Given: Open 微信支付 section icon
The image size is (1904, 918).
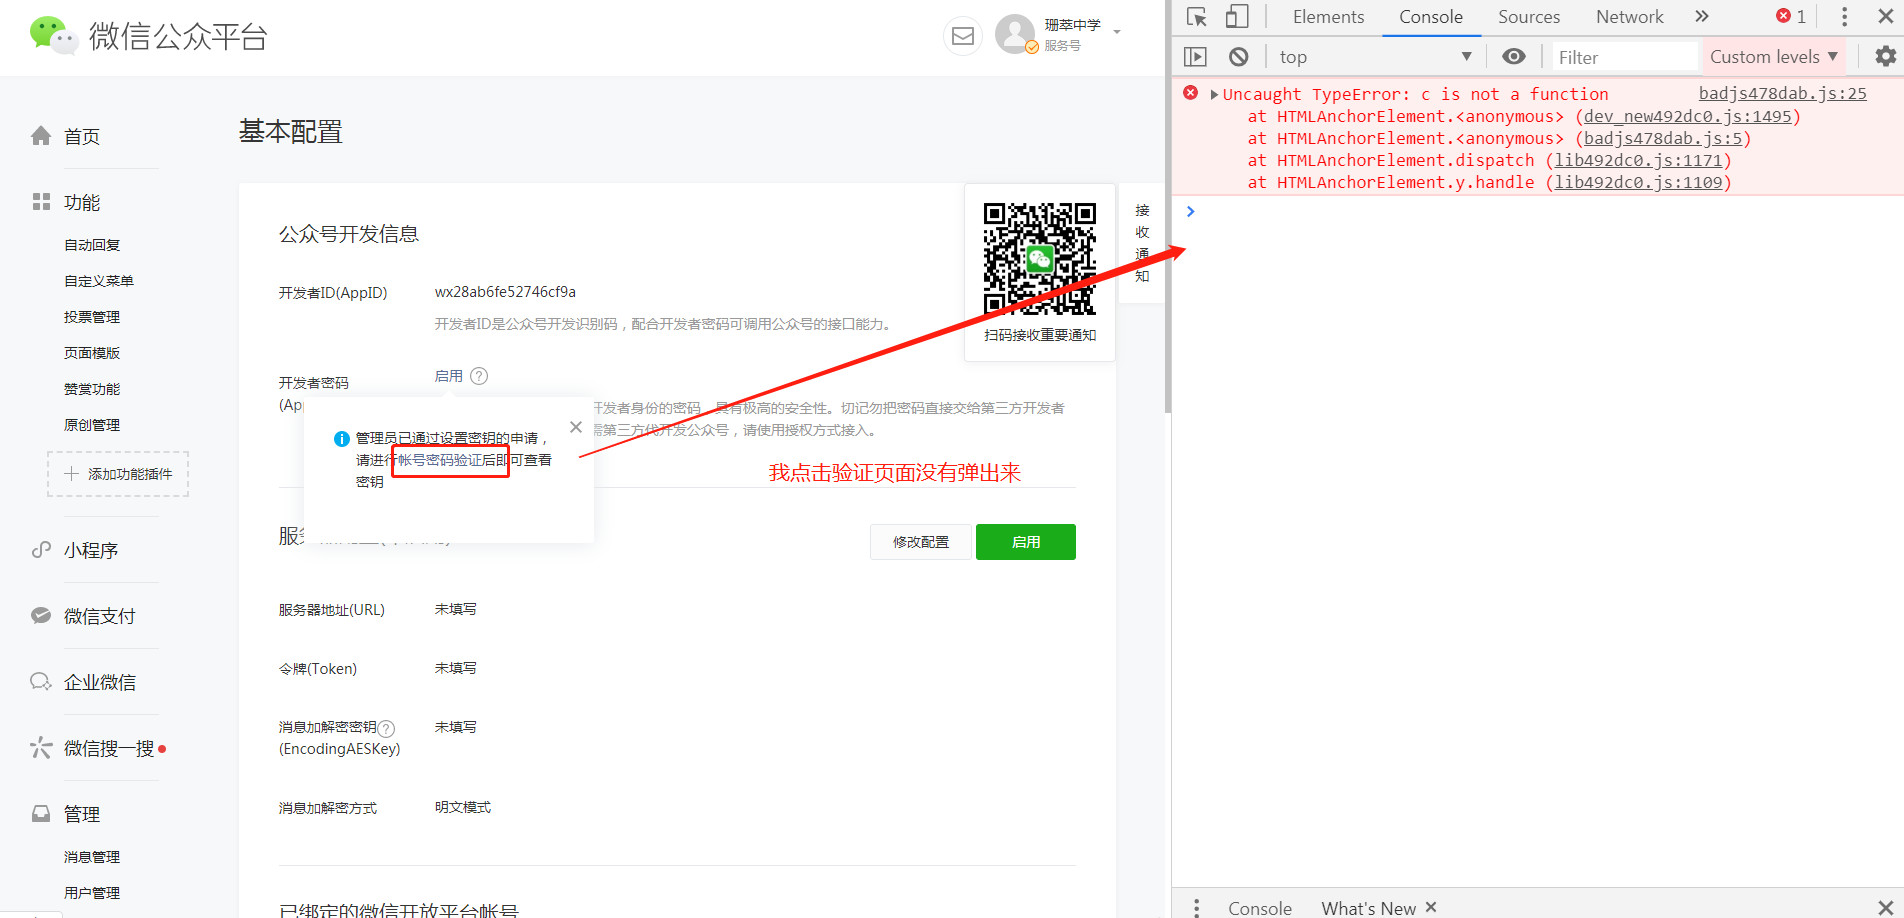Looking at the screenshot, I should pyautogui.click(x=41, y=616).
